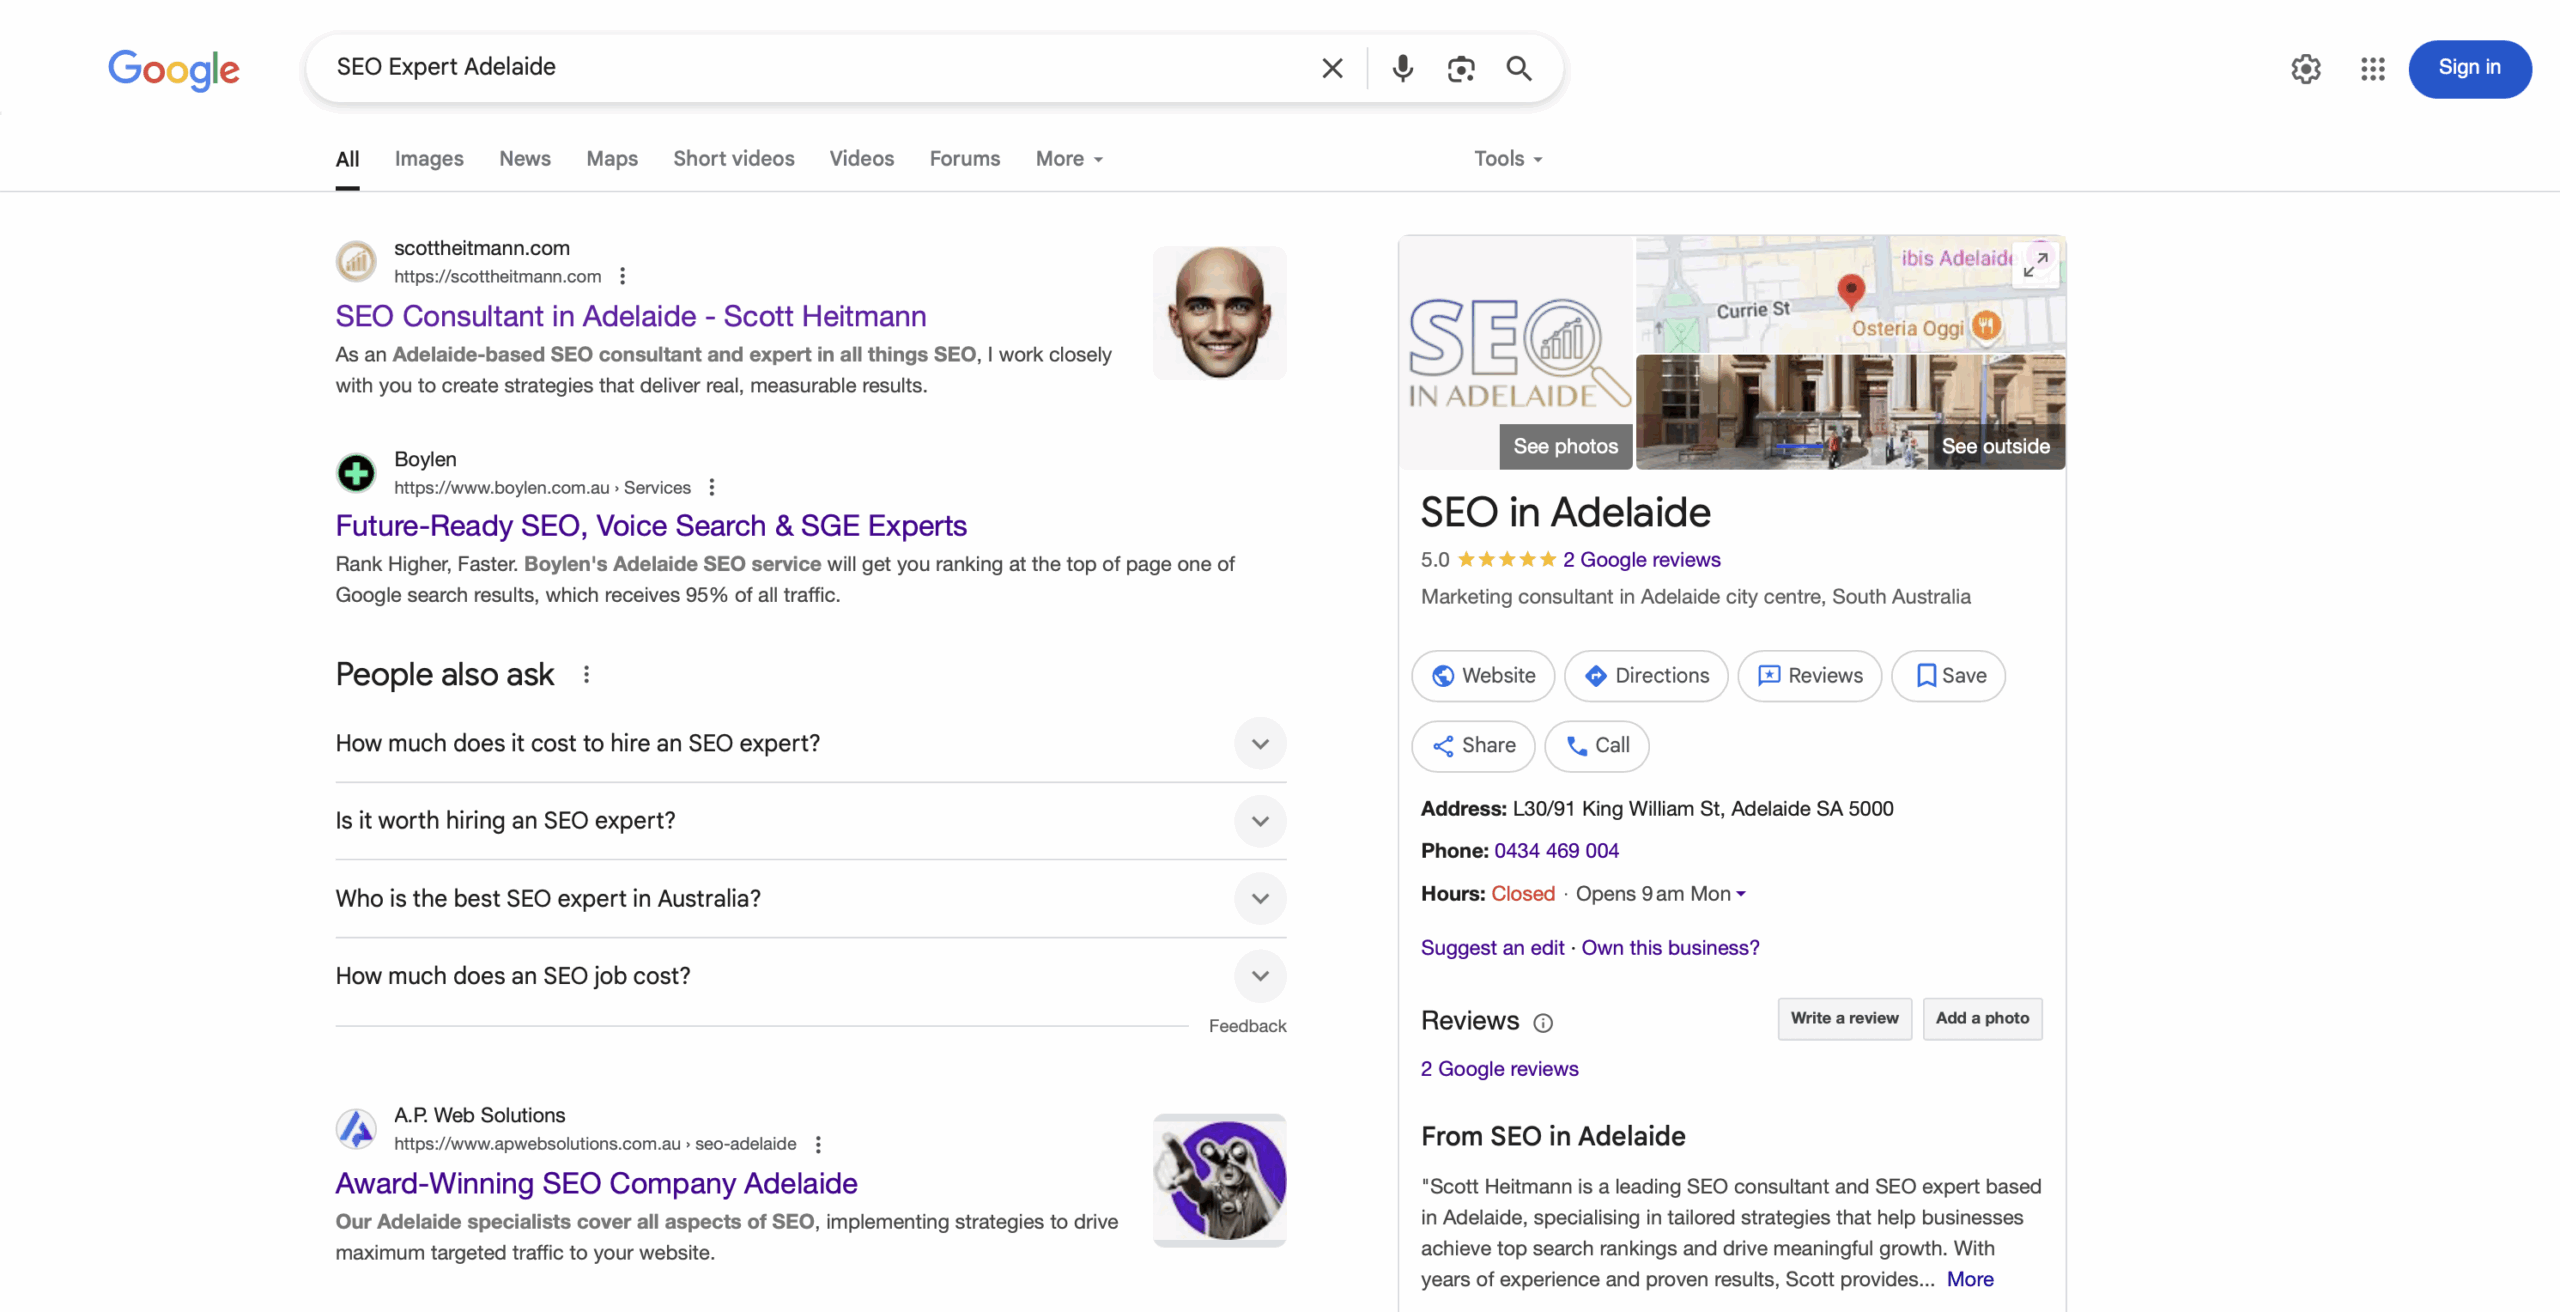Expand 'How much does an SEO job cost?'

[811, 976]
